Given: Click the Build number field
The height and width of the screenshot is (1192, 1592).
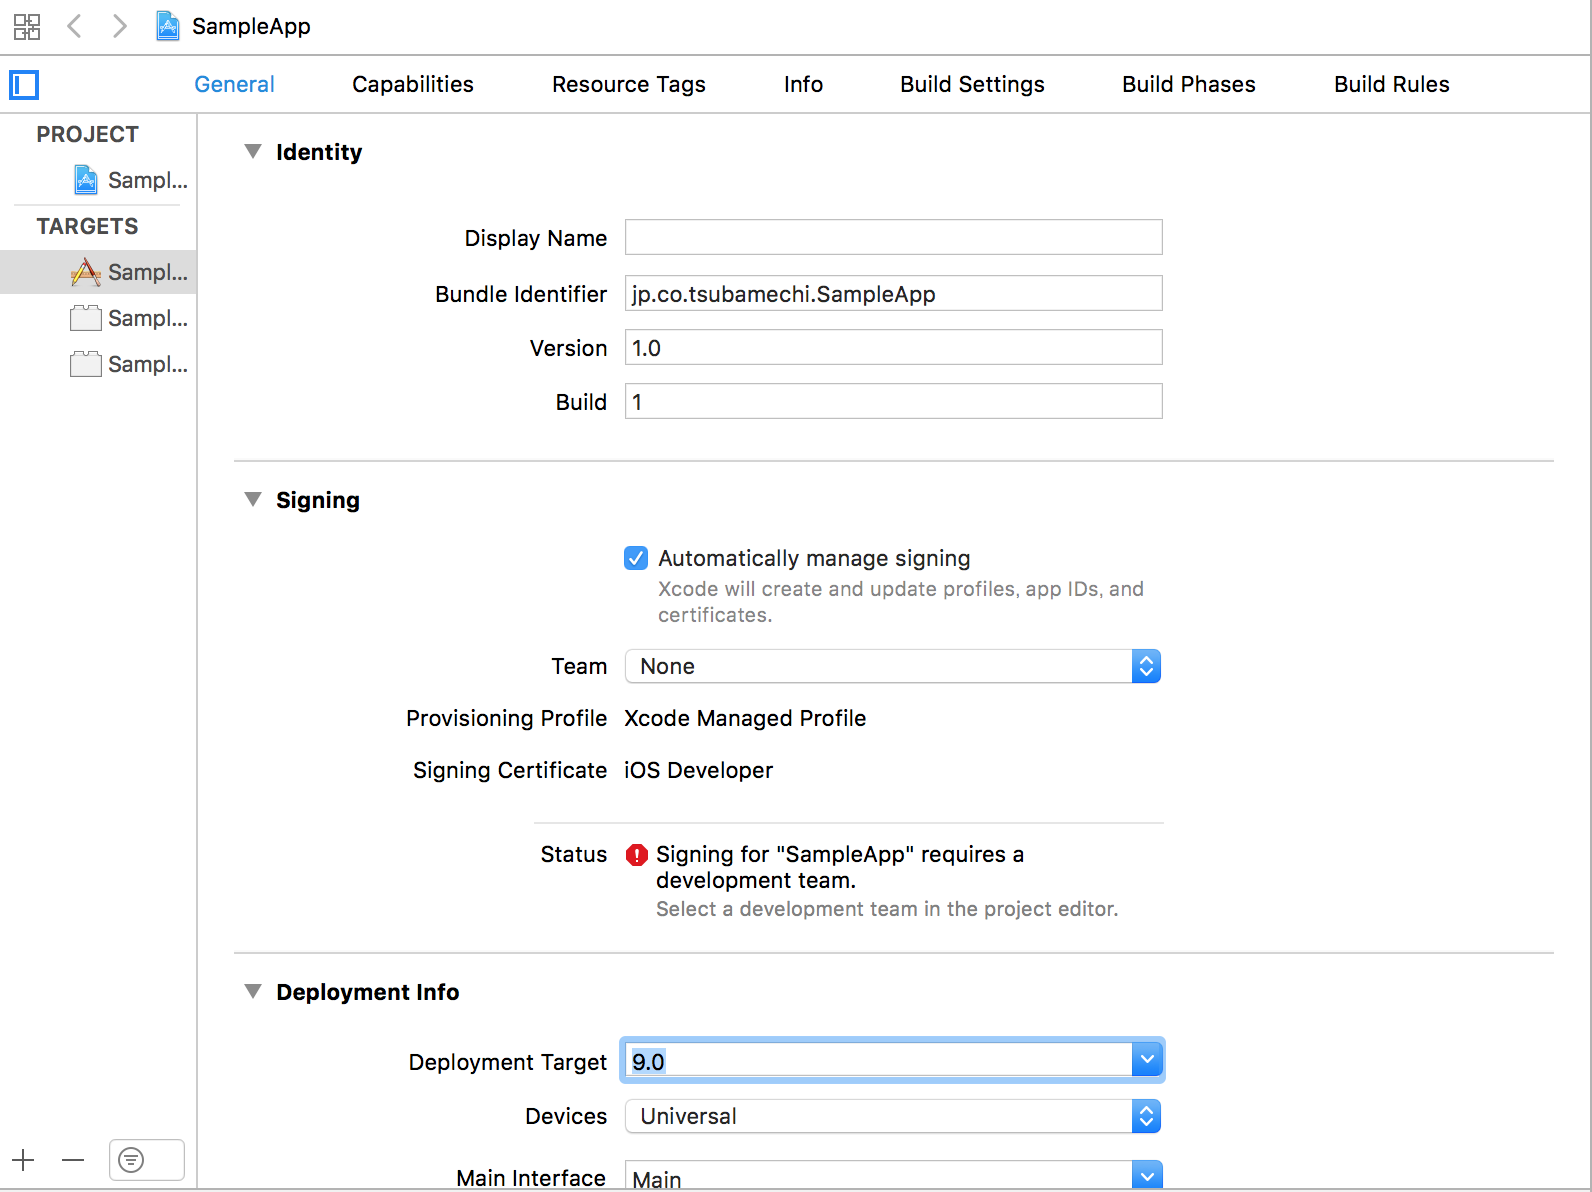Looking at the screenshot, I should point(893,401).
